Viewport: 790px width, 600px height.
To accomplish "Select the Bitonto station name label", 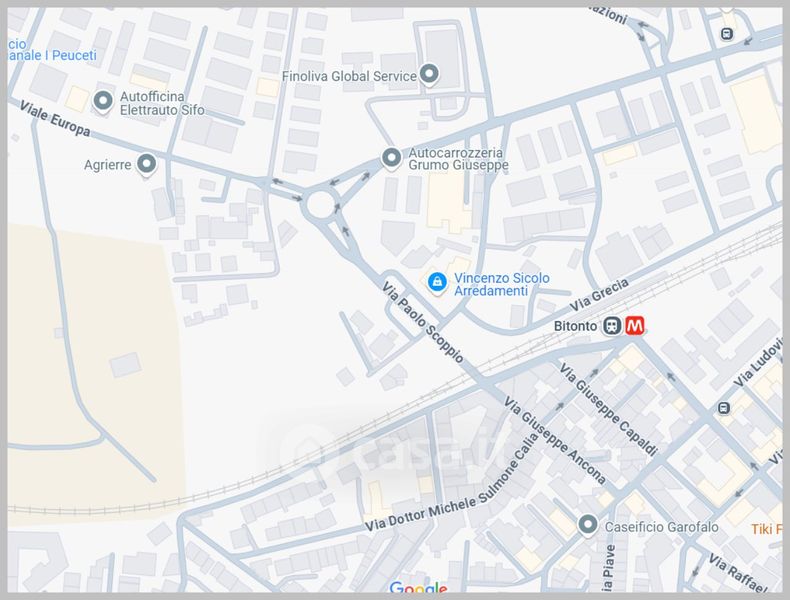I will click(575, 326).
